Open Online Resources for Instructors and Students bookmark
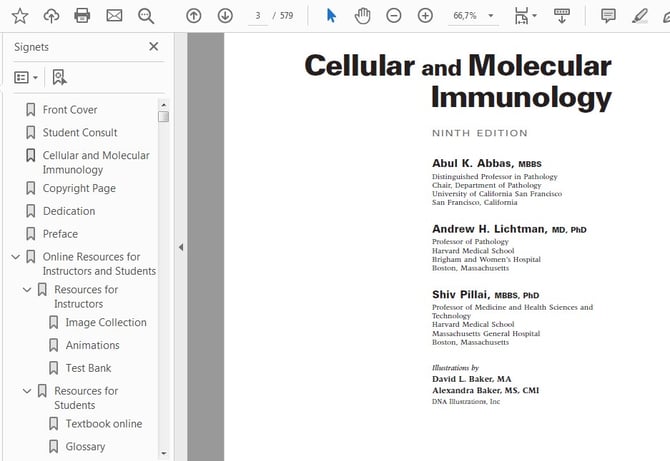Screen dimensions: 670x461 click(x=99, y=264)
